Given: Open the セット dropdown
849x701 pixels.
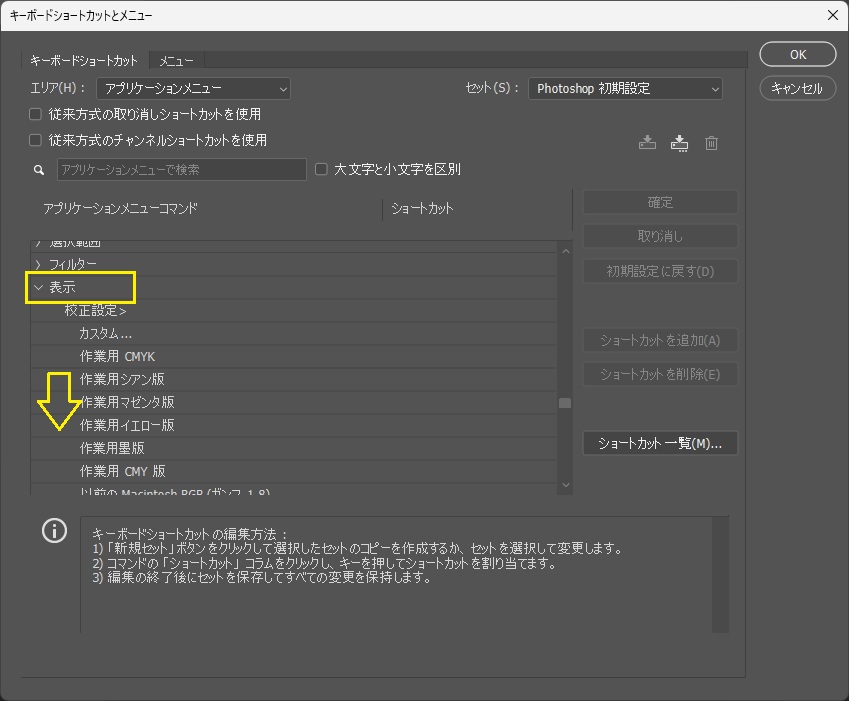Looking at the screenshot, I should [625, 89].
